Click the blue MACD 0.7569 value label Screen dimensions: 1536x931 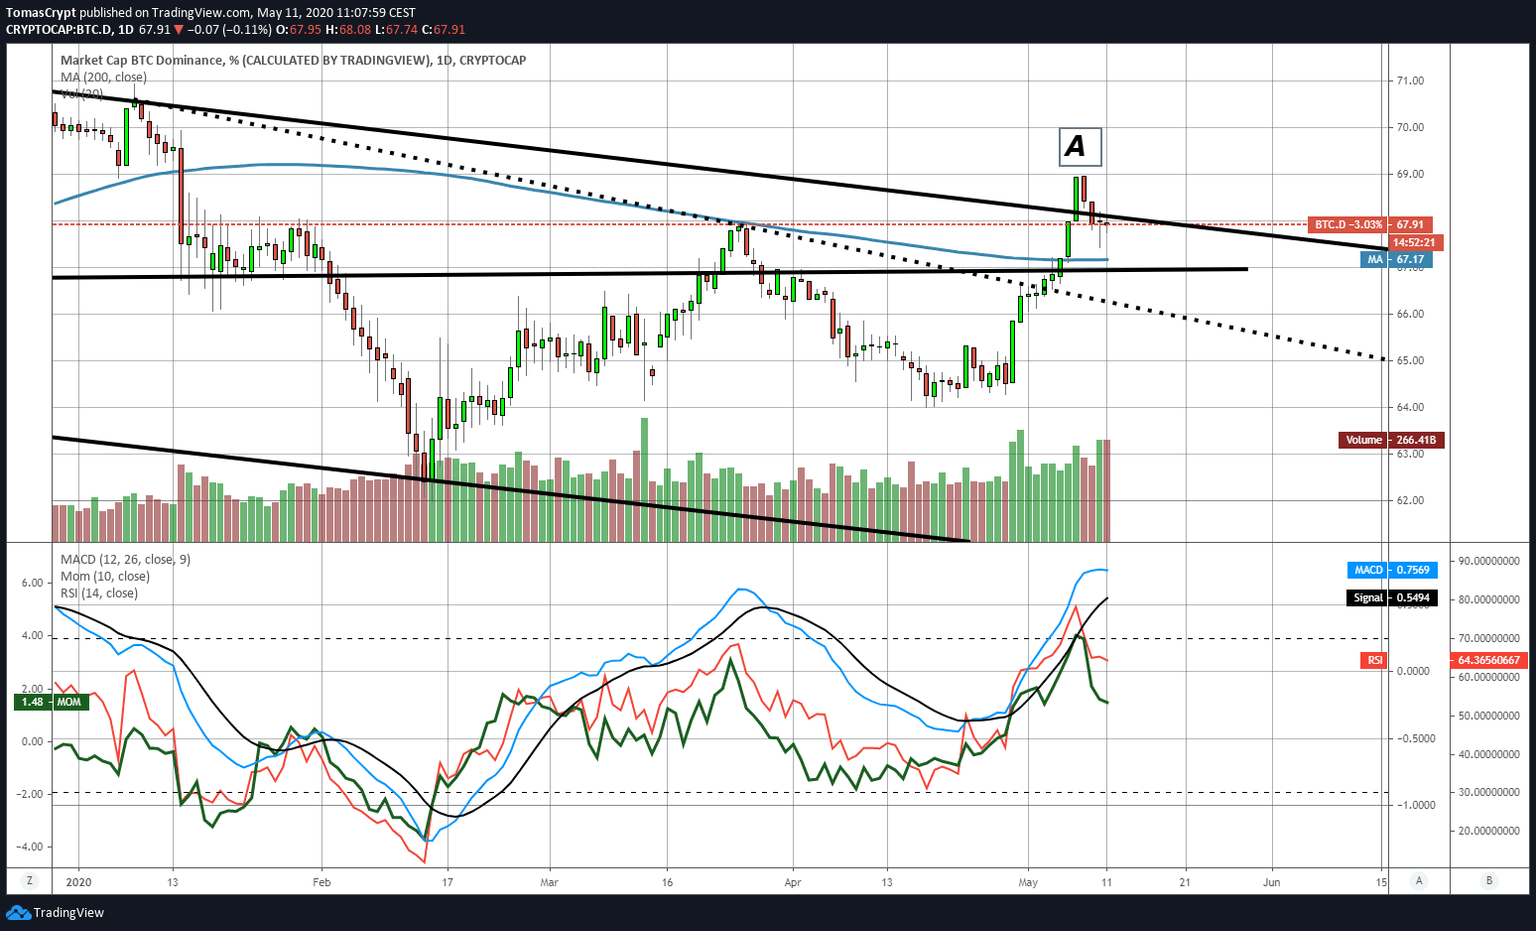click(x=1391, y=570)
